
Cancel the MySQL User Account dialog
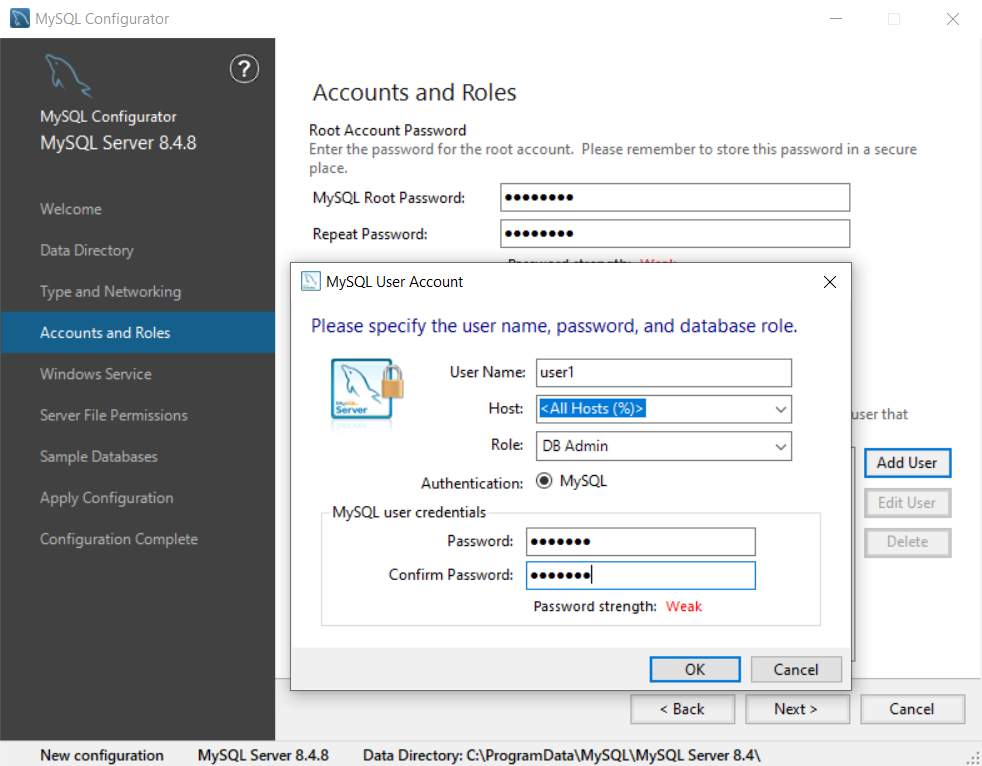tap(795, 670)
